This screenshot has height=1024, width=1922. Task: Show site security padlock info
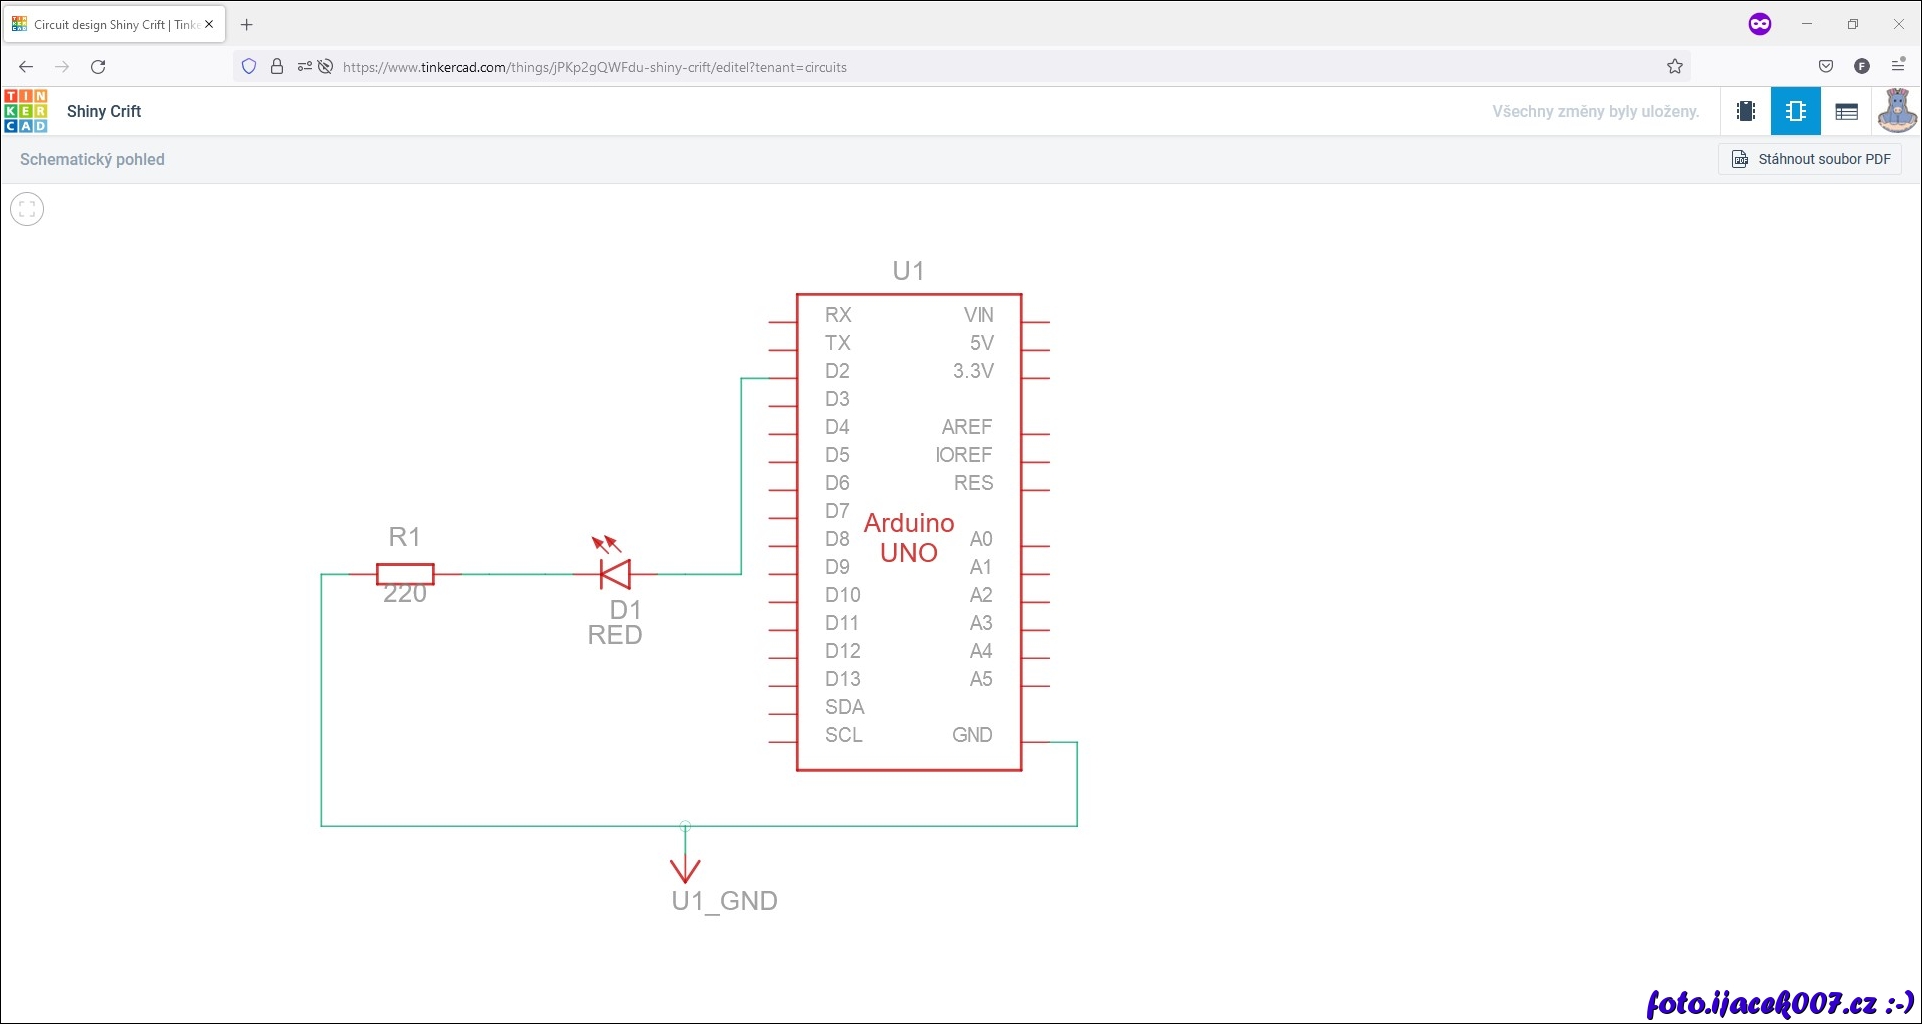pos(277,67)
